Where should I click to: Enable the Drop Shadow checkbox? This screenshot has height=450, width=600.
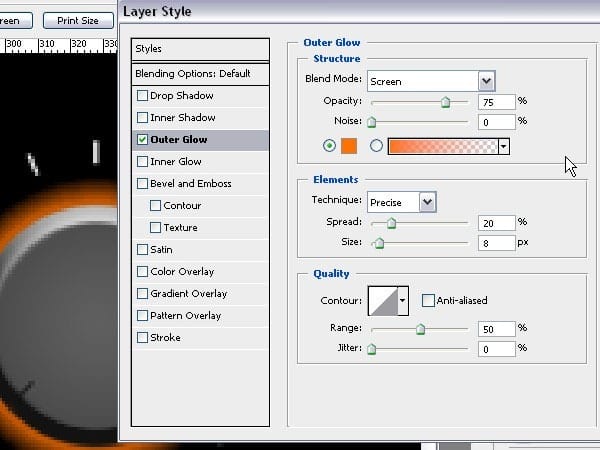click(x=142, y=96)
